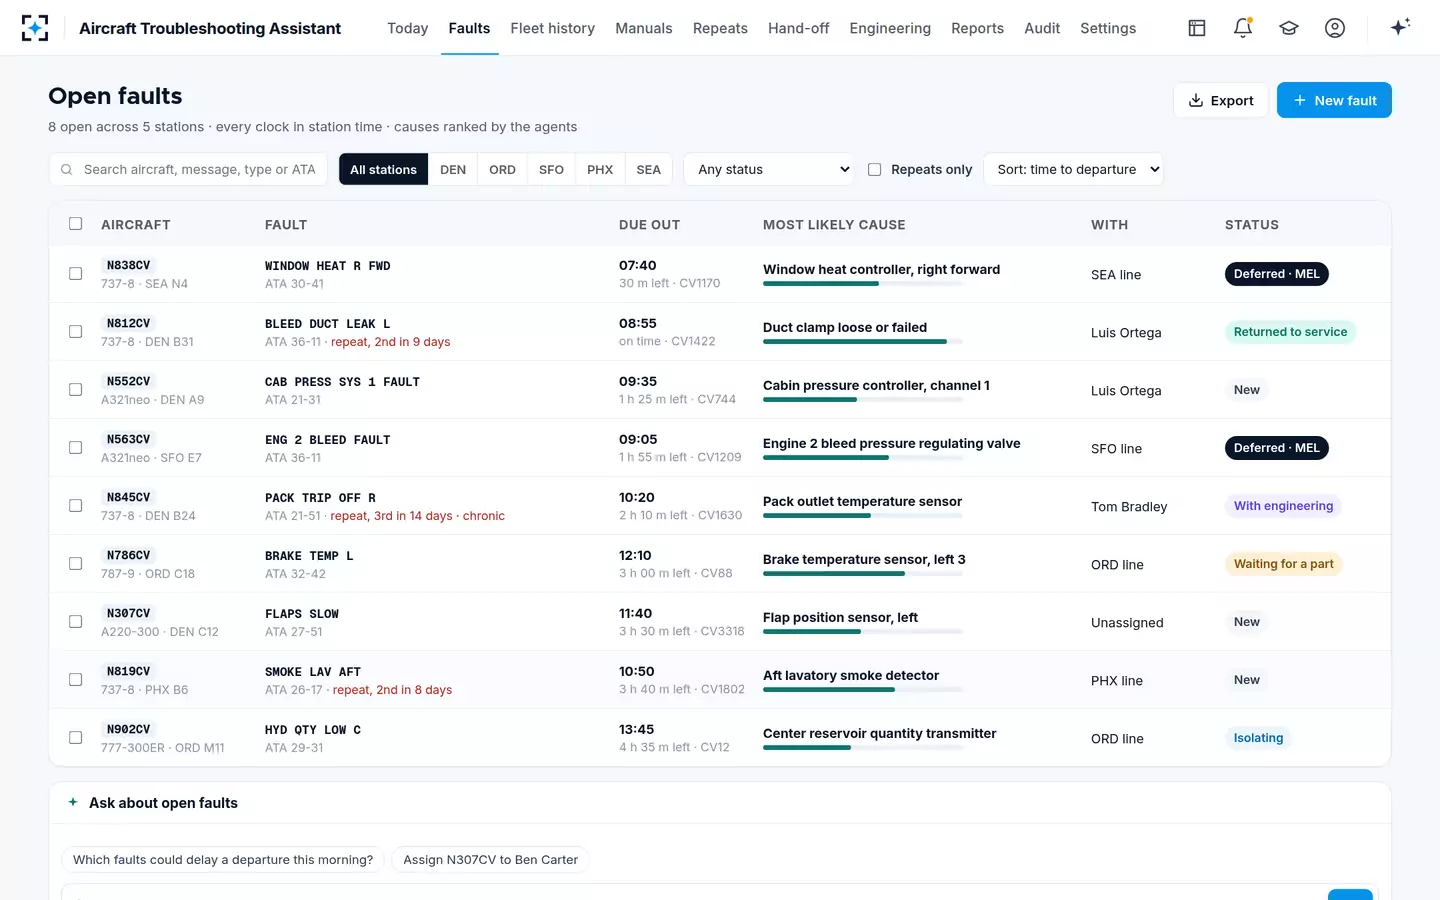Open the N552CV aircraft tag
Image resolution: width=1440 pixels, height=900 pixels.
tap(128, 381)
